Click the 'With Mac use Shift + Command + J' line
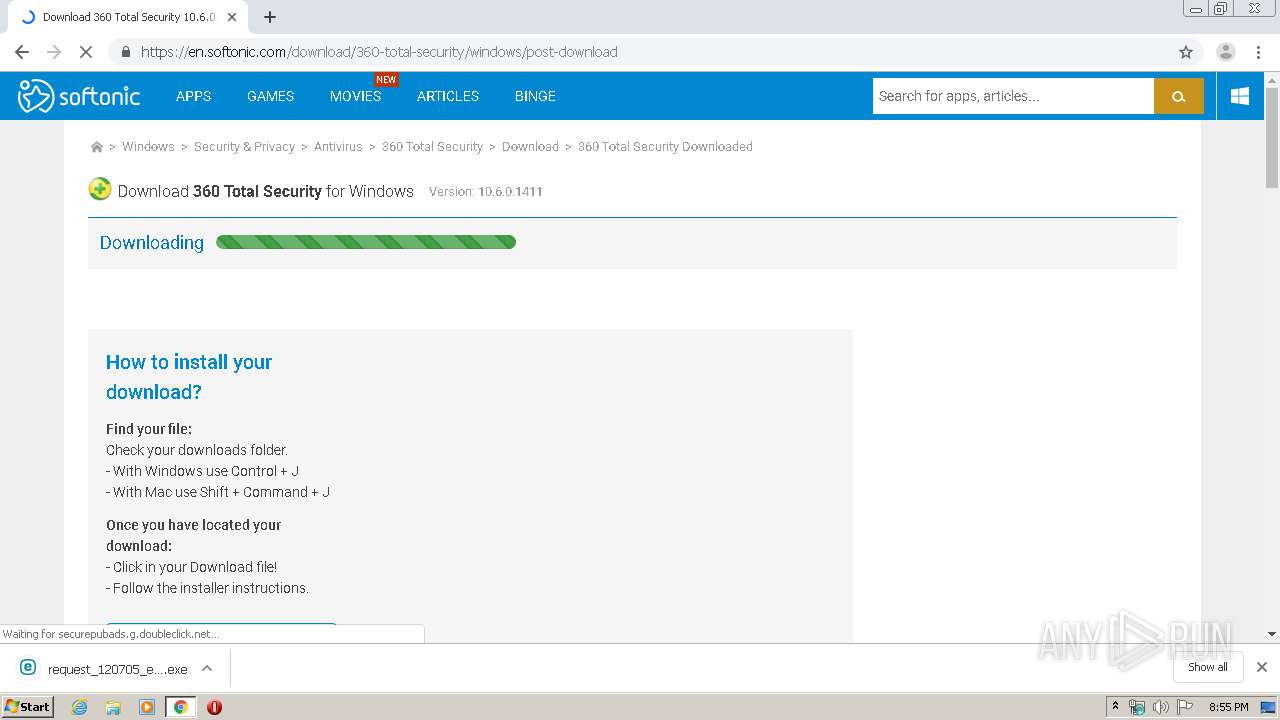Screen dimensions: 1280x720 tap(218, 492)
